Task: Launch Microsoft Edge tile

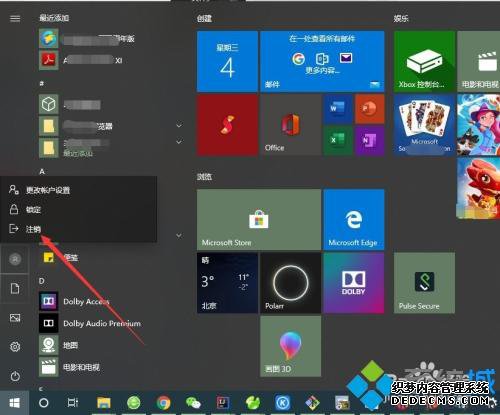Action: click(x=354, y=219)
